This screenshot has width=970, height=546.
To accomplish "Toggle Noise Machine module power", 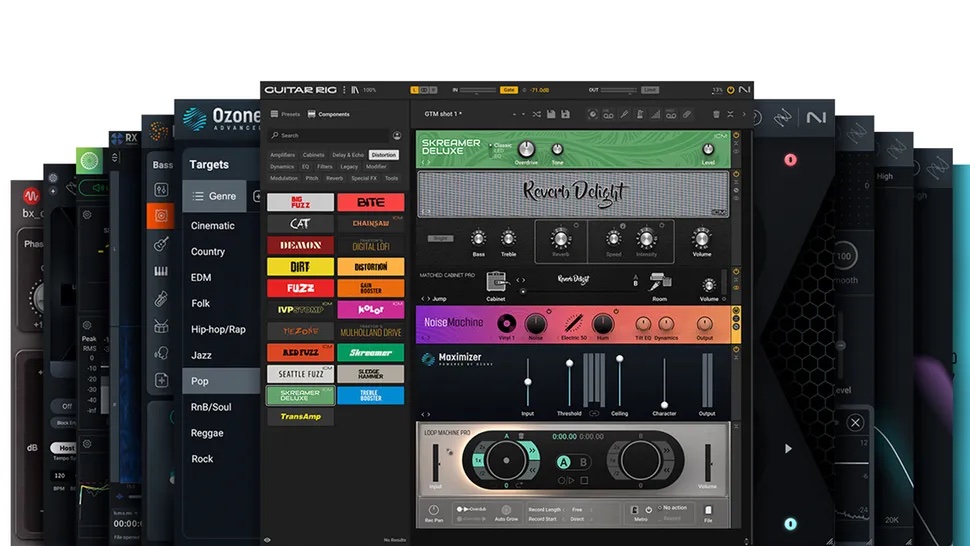I will (736, 310).
